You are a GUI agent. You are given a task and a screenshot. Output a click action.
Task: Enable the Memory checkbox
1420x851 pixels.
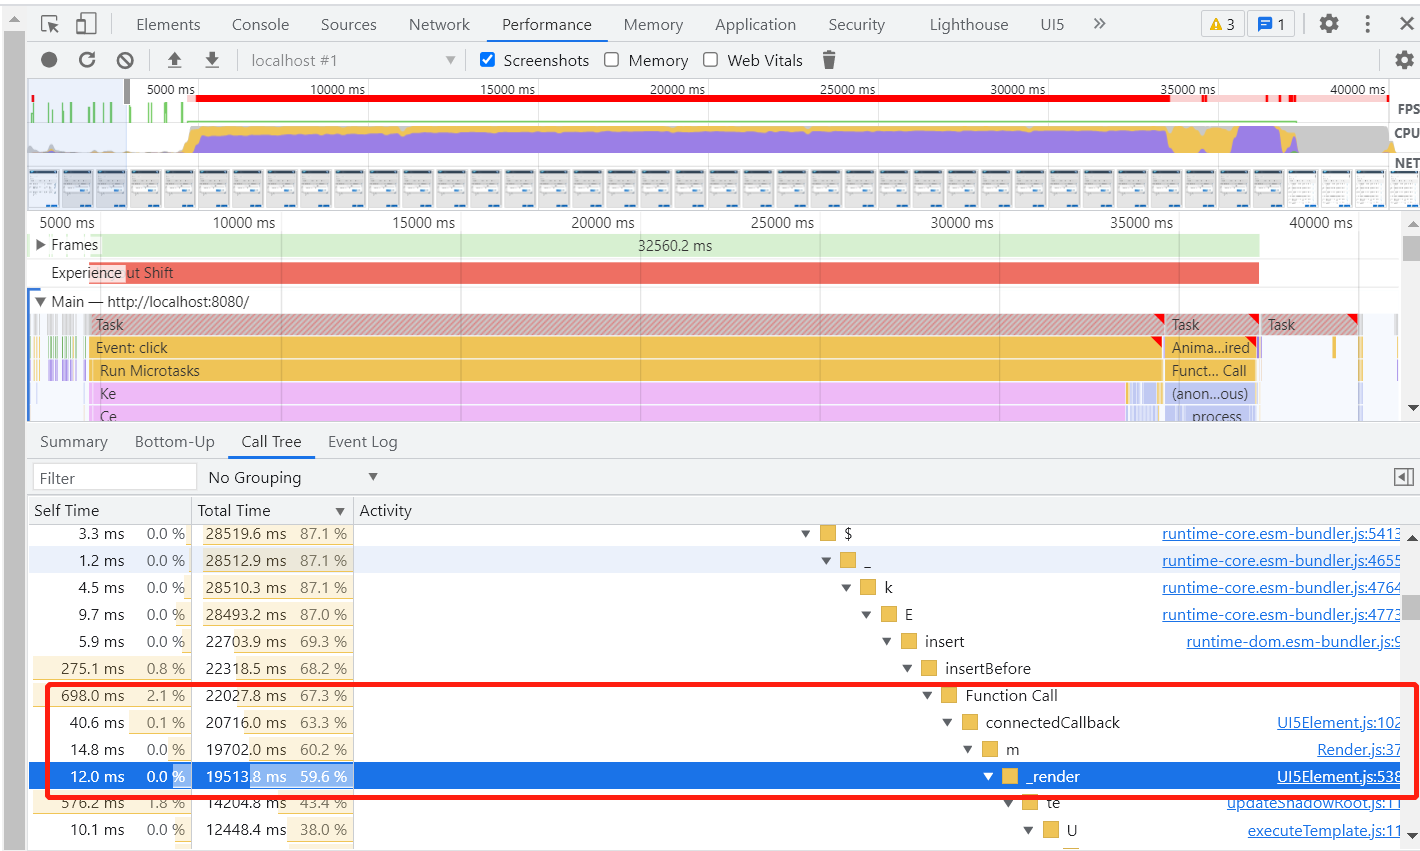(611, 59)
